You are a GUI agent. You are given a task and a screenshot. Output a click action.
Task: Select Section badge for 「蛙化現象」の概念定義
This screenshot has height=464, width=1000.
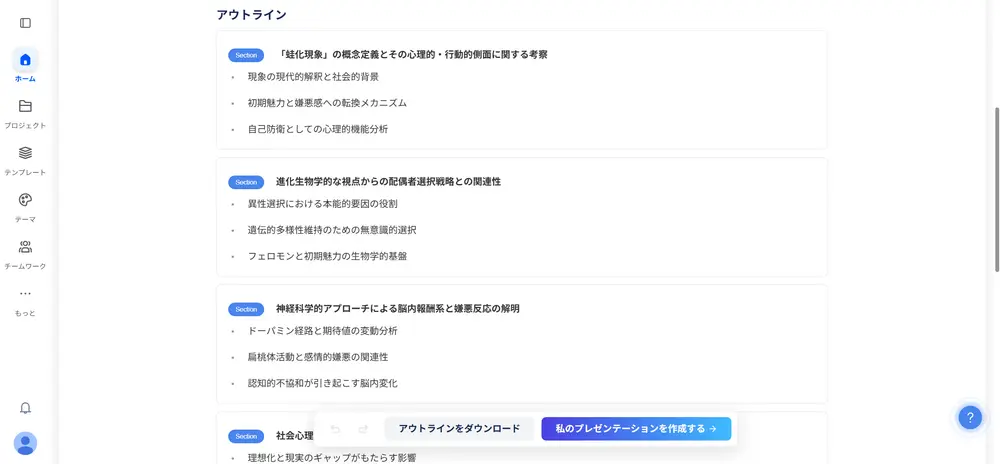click(x=246, y=55)
